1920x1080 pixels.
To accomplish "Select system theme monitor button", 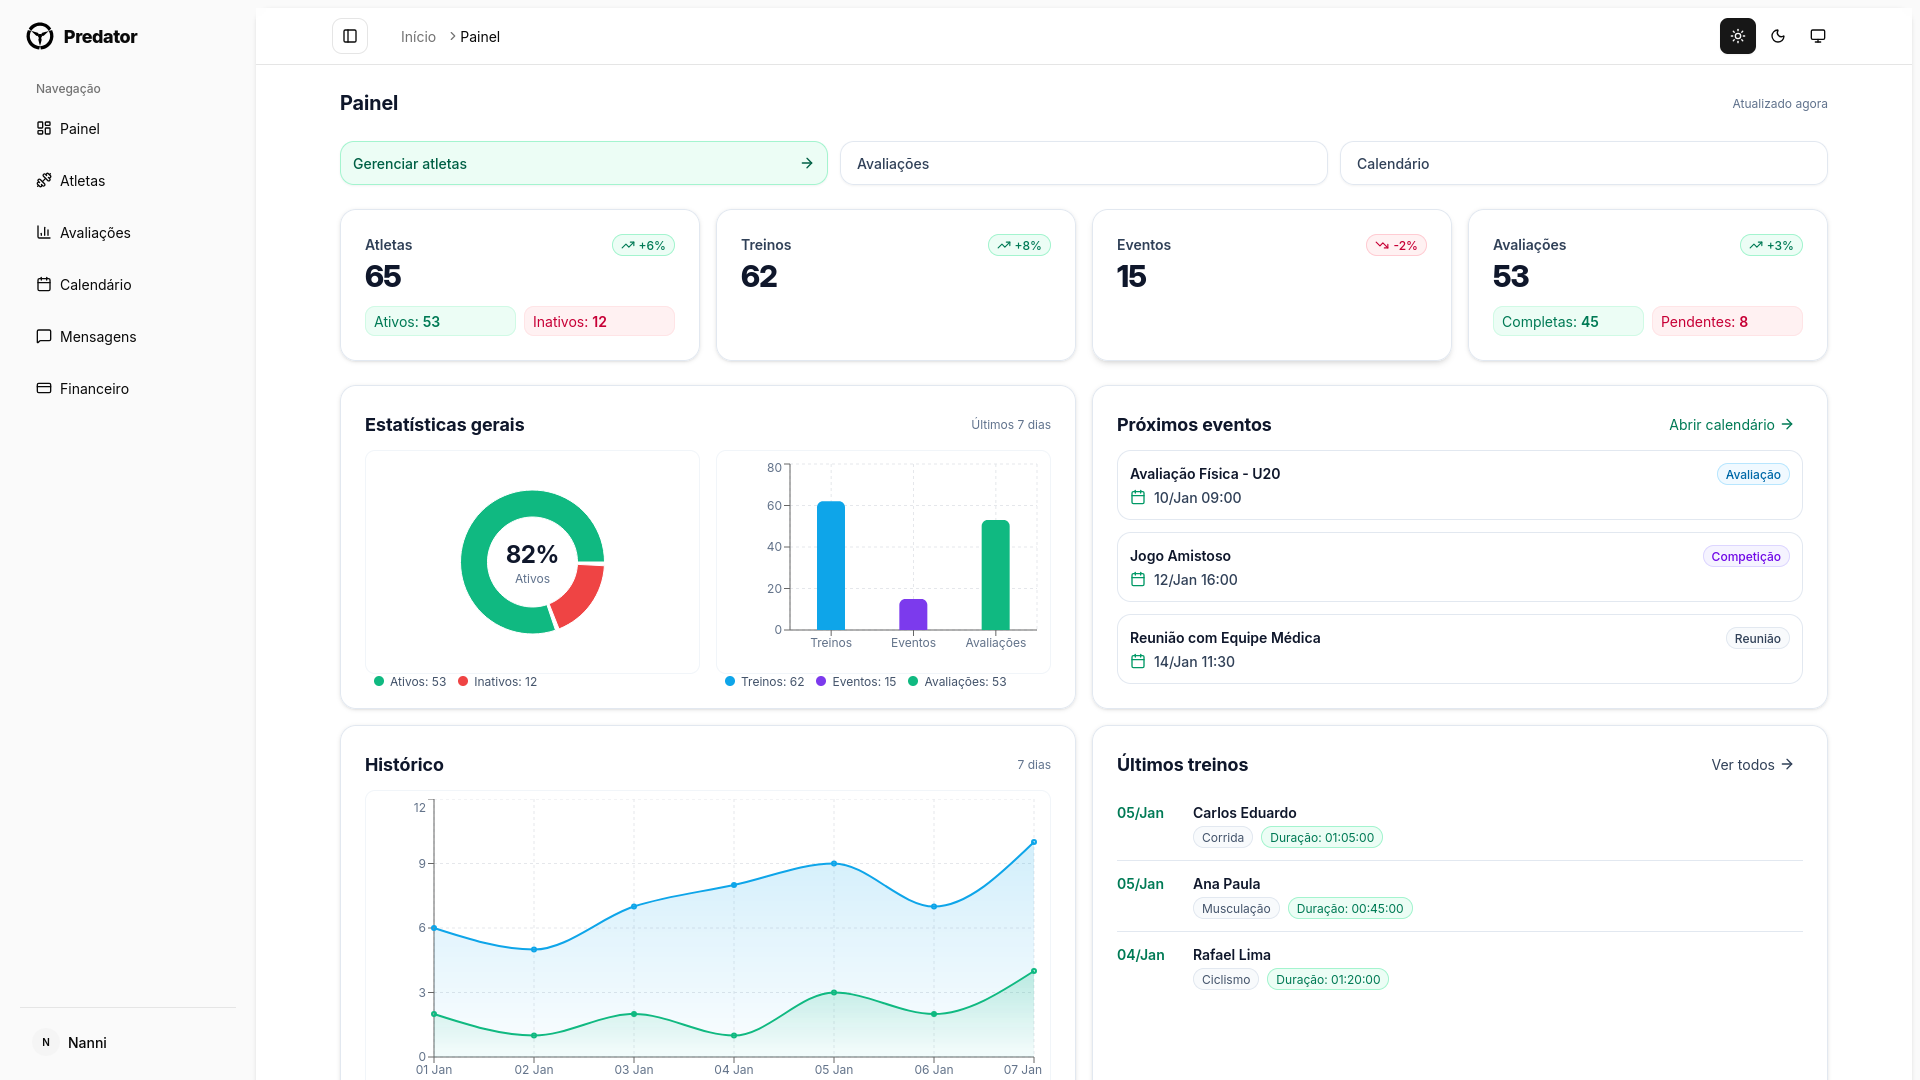I will pyautogui.click(x=1818, y=36).
